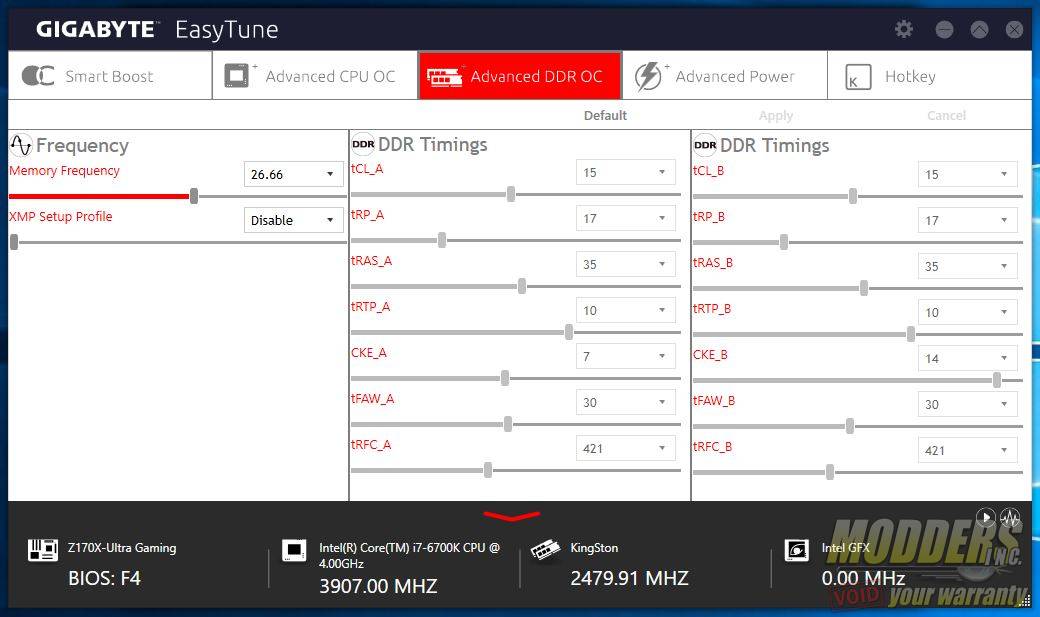Click the Advanced DDR OC memory icon
This screenshot has height=617, width=1040.
444,77
